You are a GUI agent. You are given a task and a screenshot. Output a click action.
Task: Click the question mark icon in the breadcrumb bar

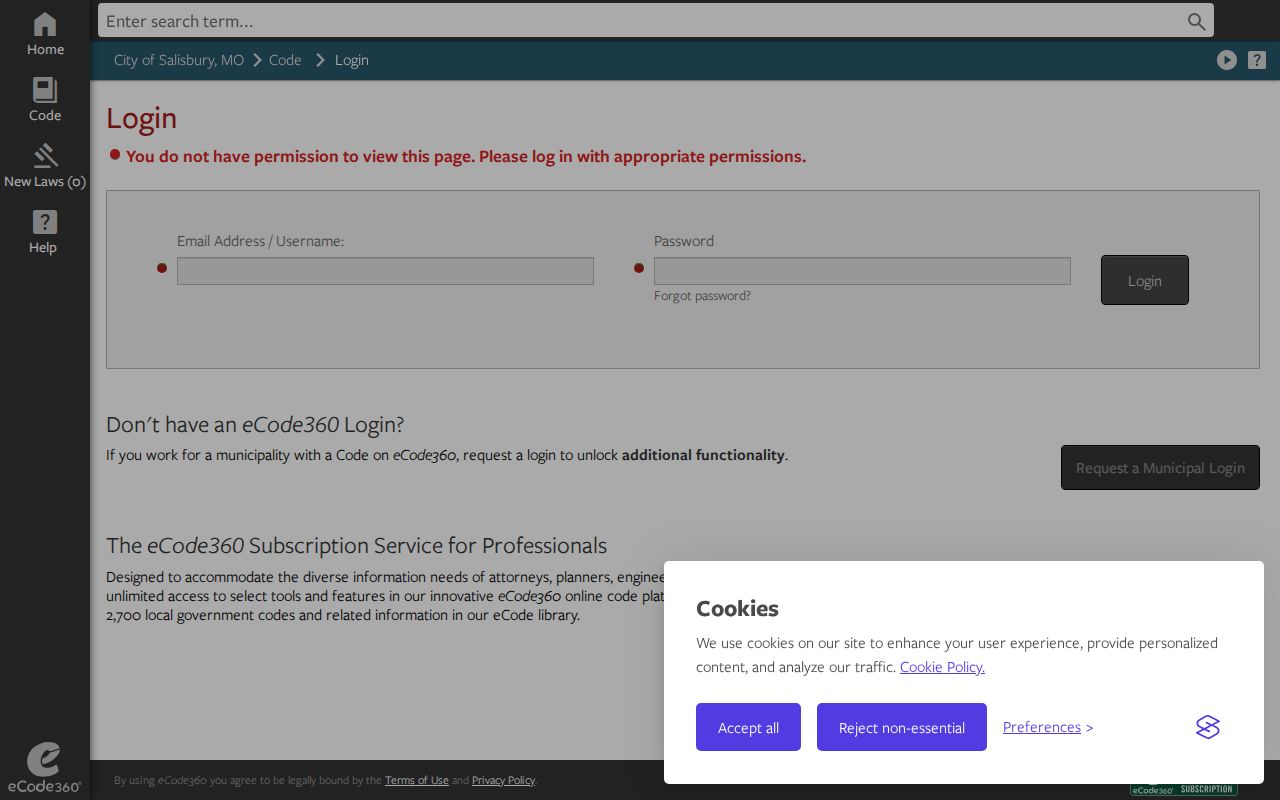coord(1257,60)
